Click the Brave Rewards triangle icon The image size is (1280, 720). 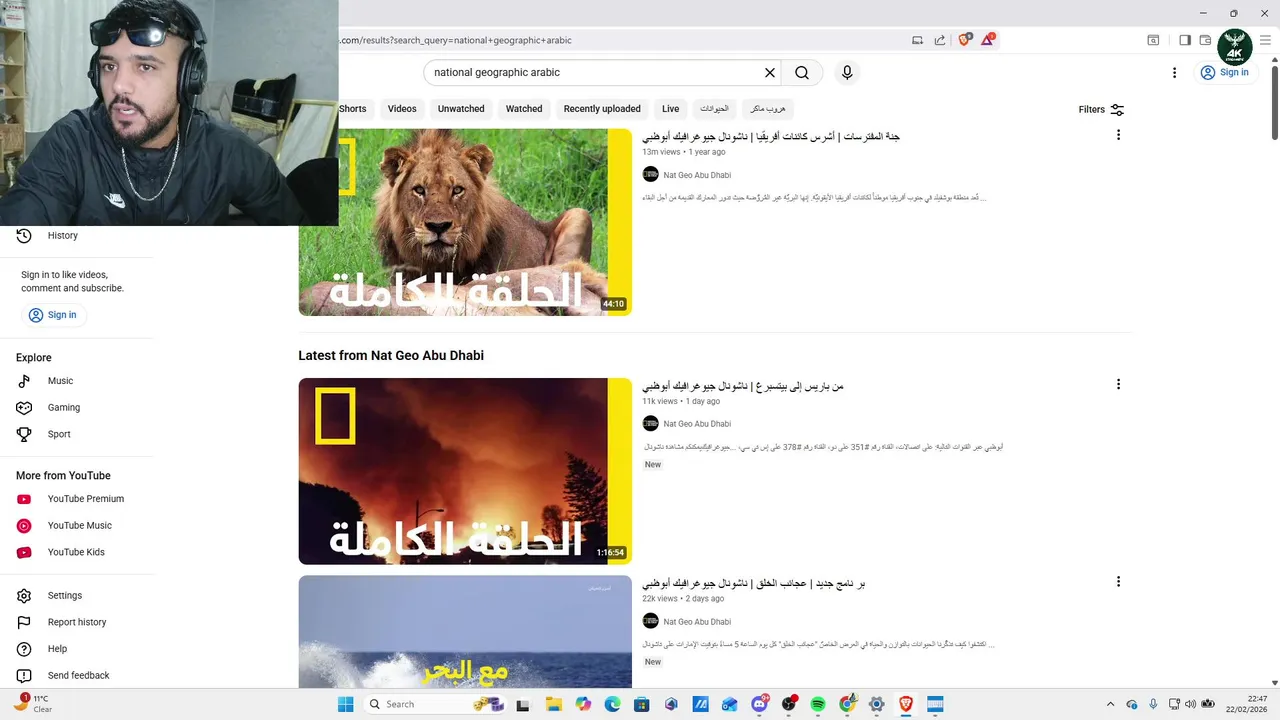pyautogui.click(x=988, y=40)
